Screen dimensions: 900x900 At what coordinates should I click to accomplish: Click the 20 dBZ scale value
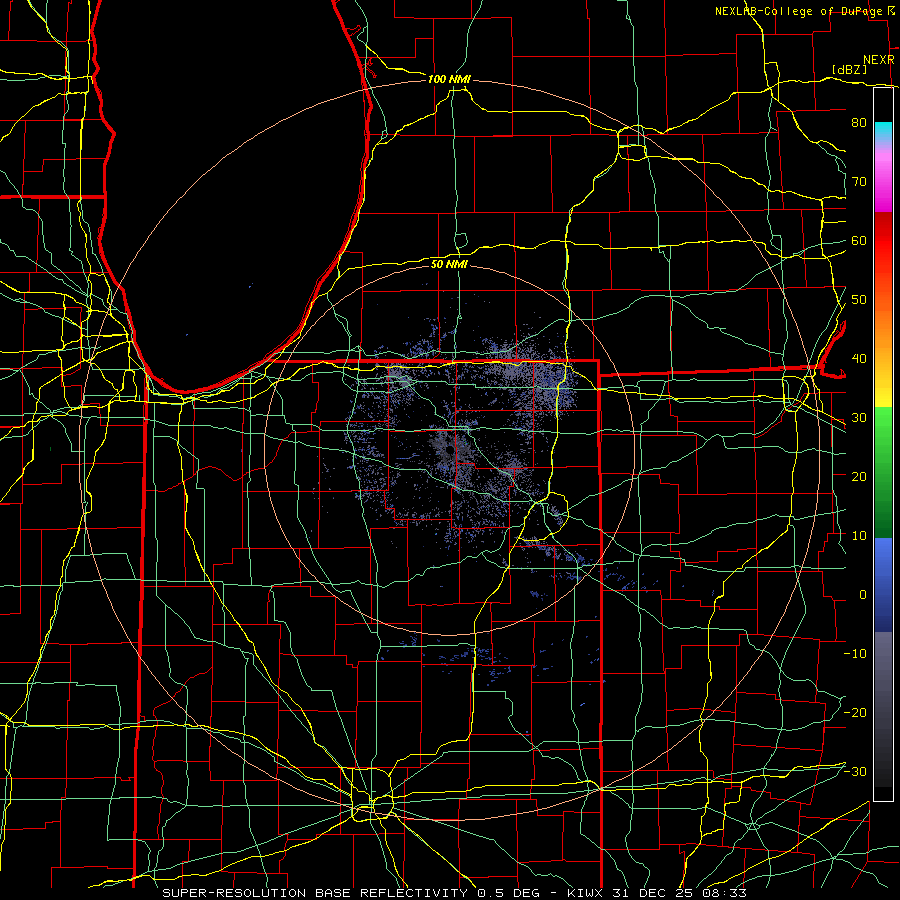(859, 476)
